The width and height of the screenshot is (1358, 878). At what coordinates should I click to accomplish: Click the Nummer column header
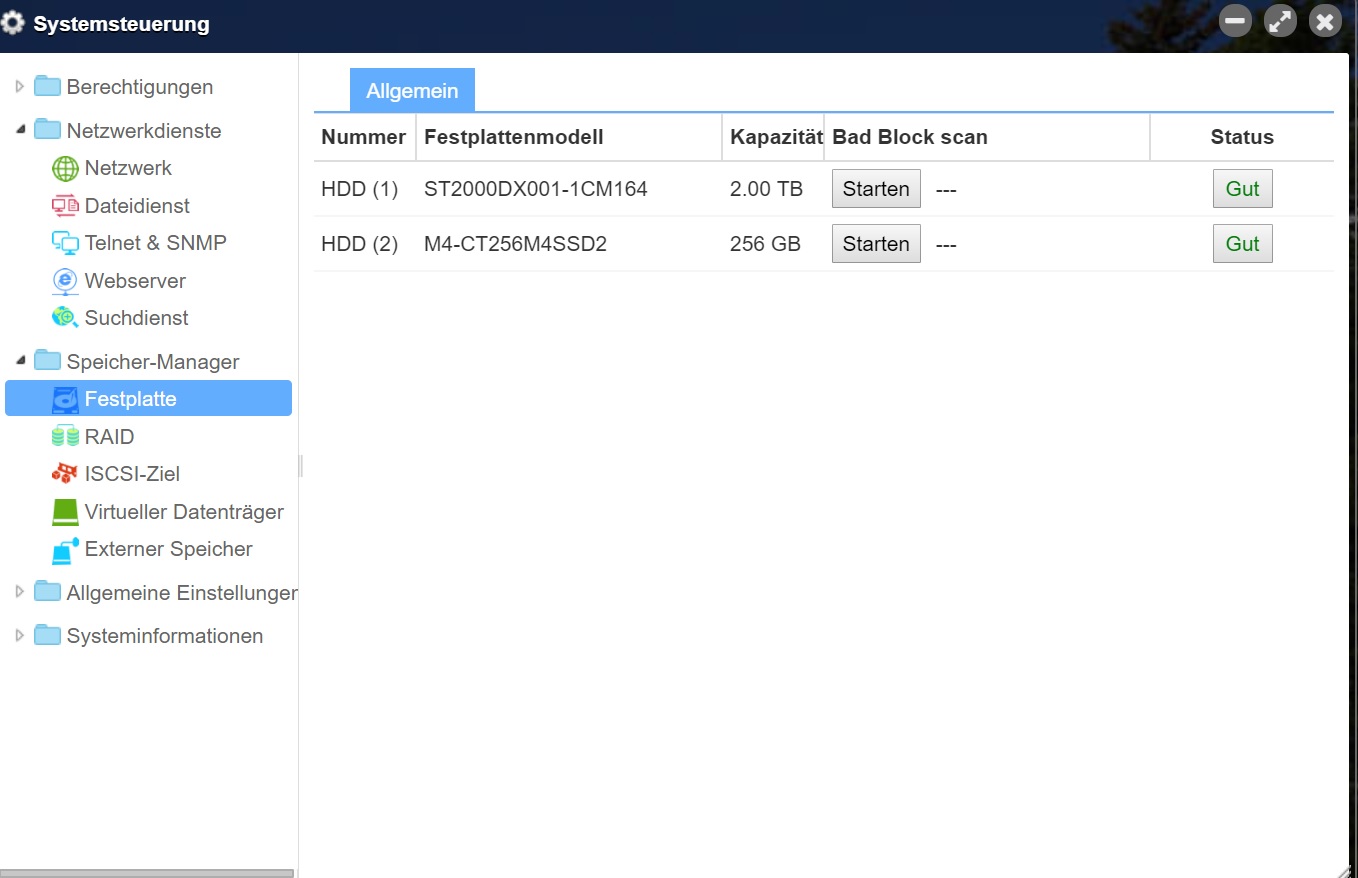(364, 138)
